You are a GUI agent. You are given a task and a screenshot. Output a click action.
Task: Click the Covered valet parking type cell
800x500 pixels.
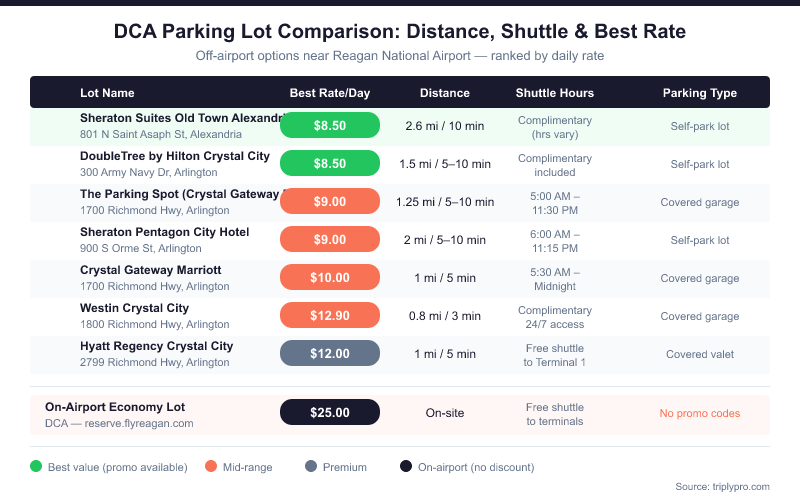click(x=700, y=354)
